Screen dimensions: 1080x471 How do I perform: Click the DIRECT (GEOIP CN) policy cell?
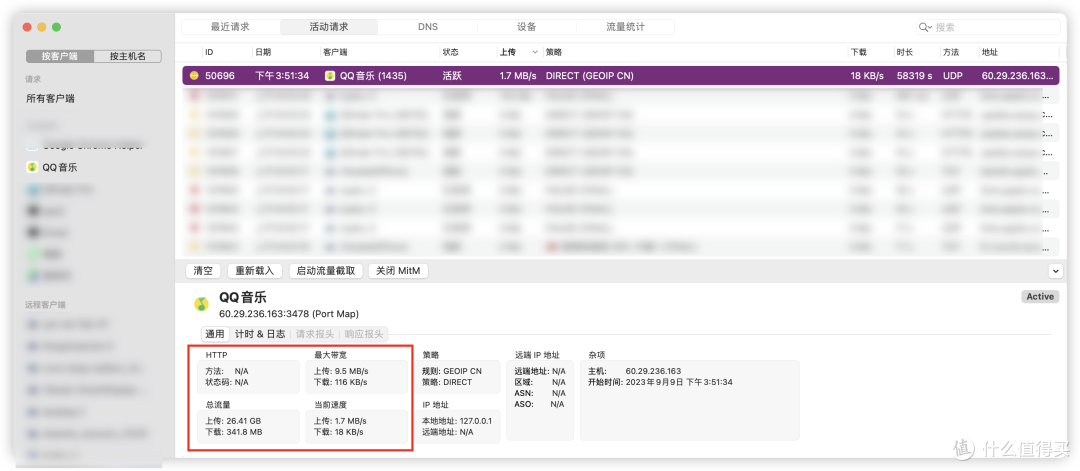[589, 76]
